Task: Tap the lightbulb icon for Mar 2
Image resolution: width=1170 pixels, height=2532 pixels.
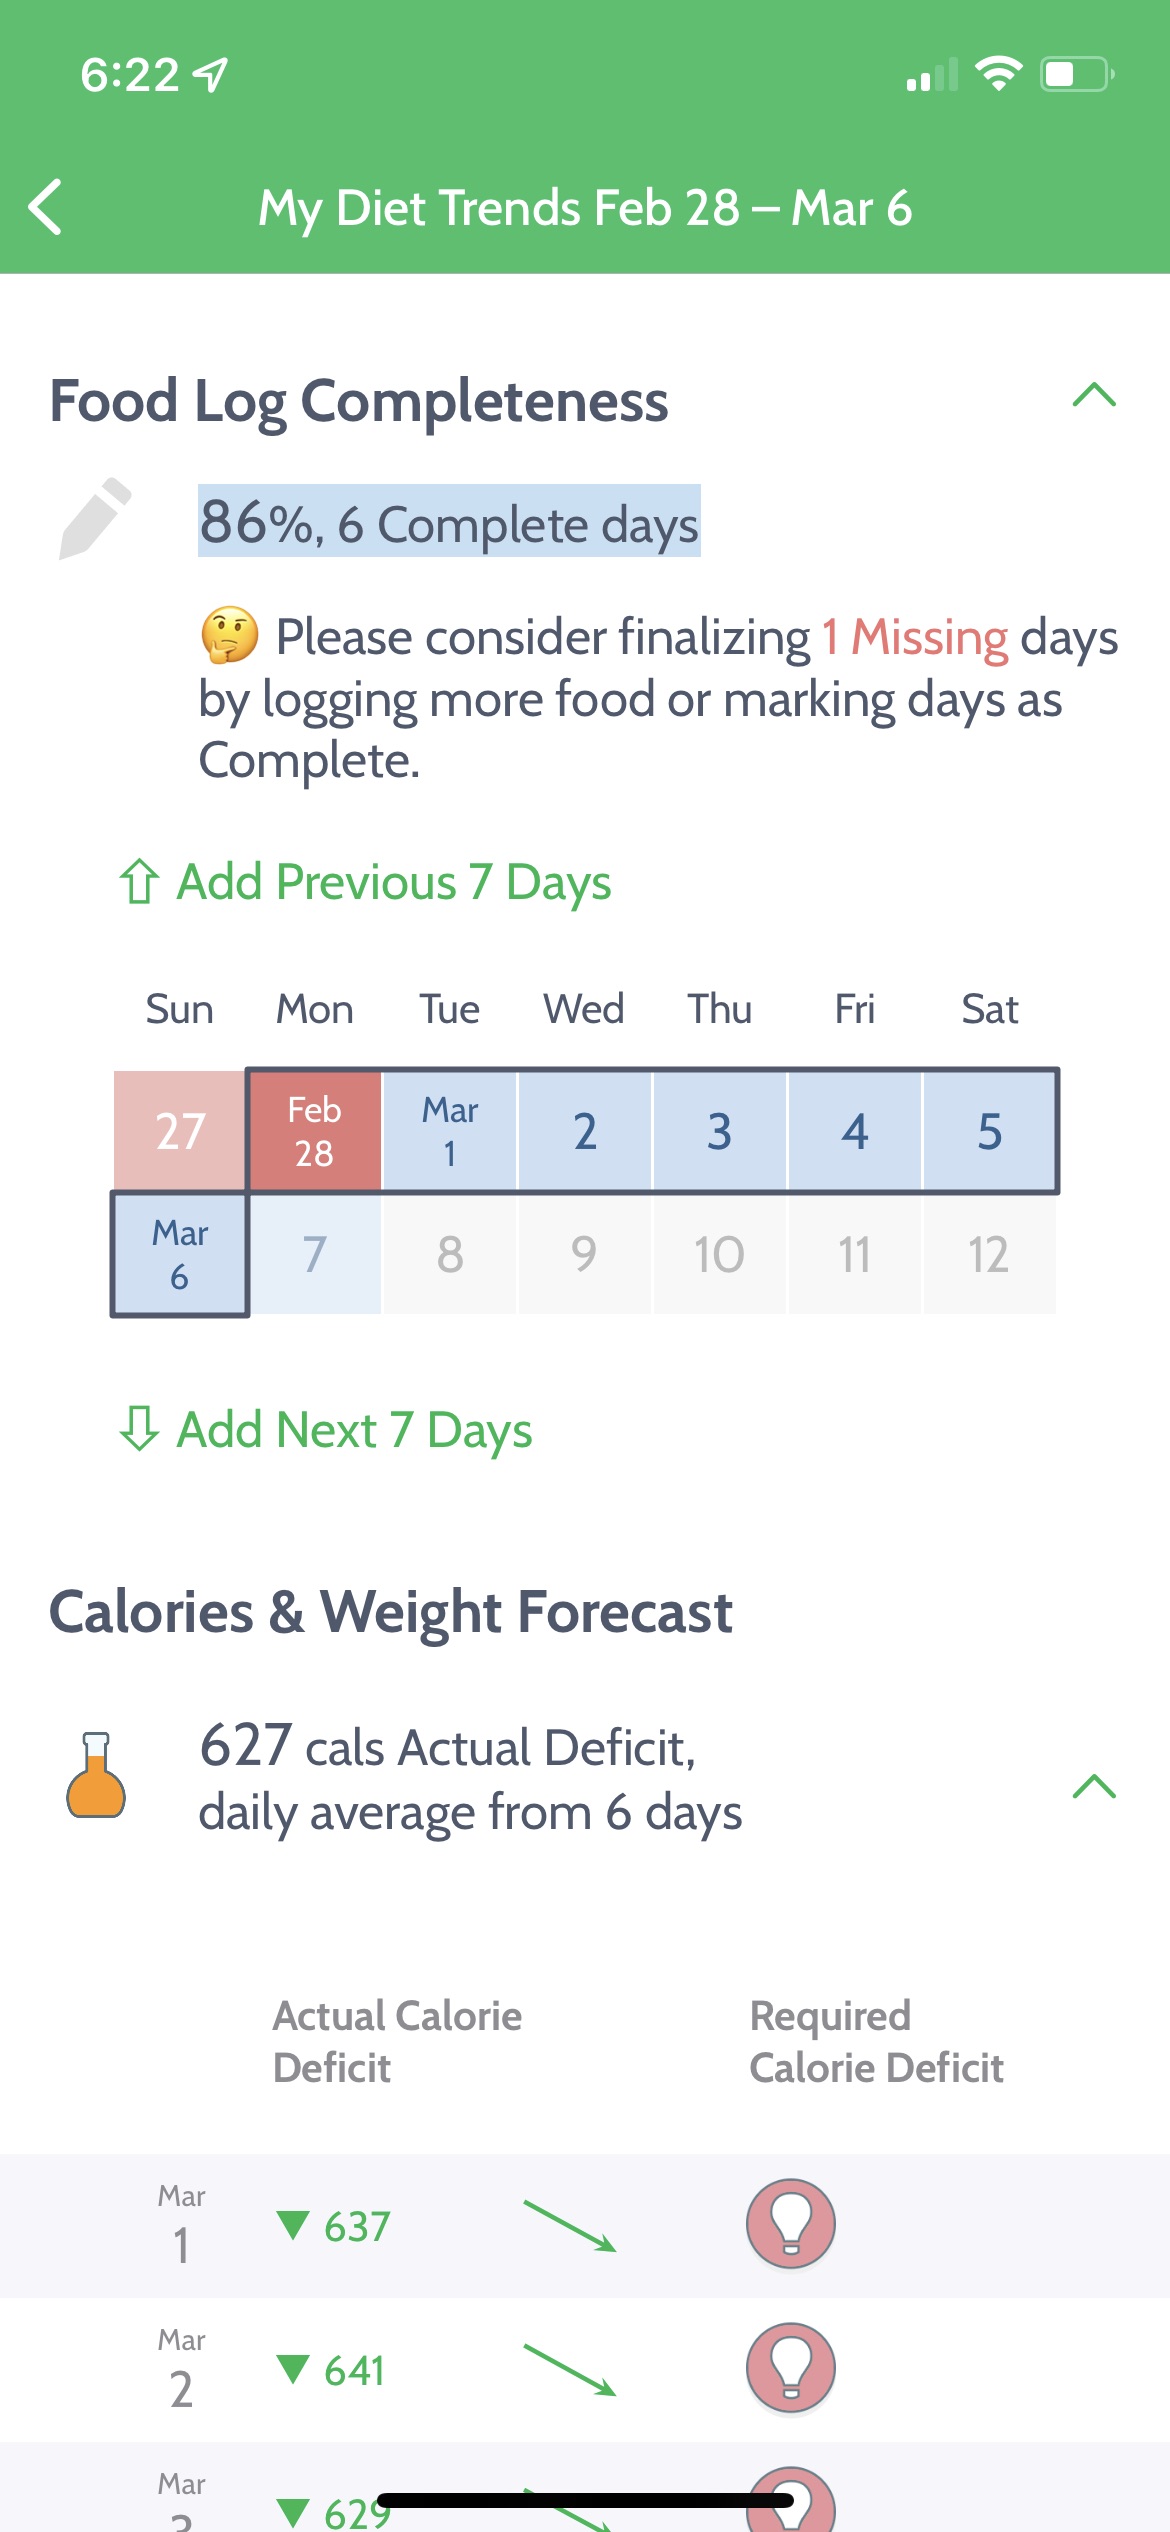Action: [x=790, y=2367]
